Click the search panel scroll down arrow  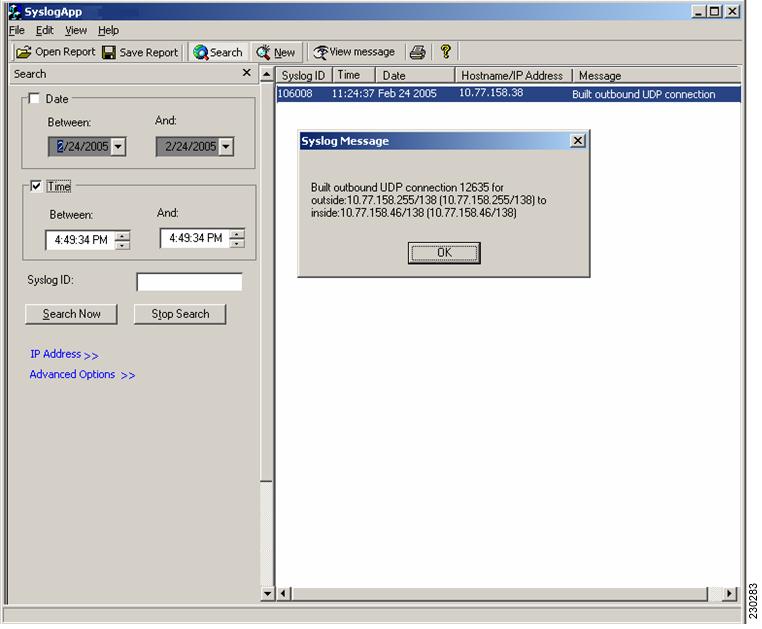point(267,593)
